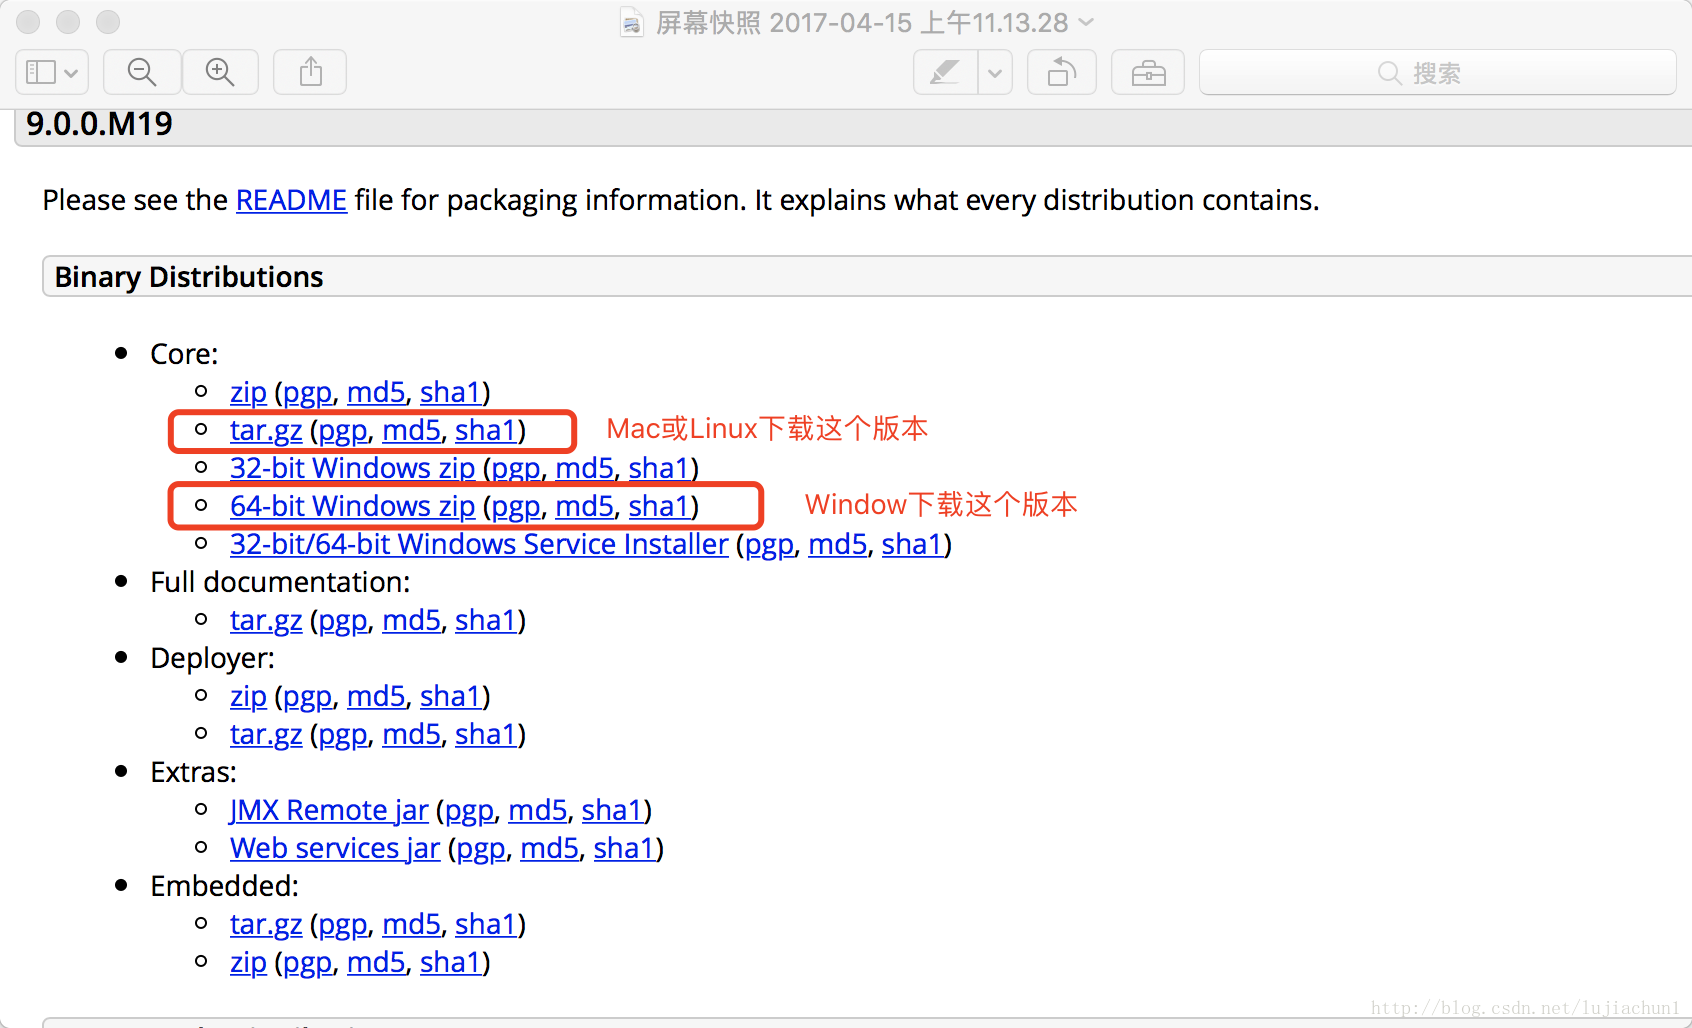
Task: Open md5 link for Windows Service Installer
Action: click(837, 544)
